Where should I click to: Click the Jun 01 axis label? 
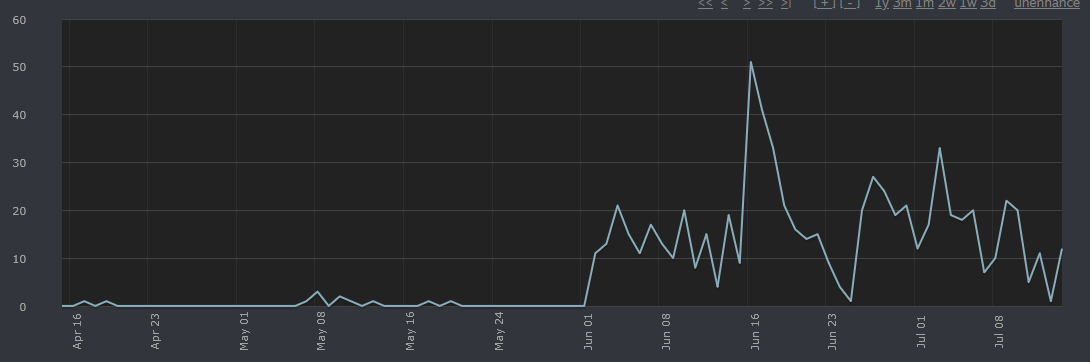tap(588, 331)
